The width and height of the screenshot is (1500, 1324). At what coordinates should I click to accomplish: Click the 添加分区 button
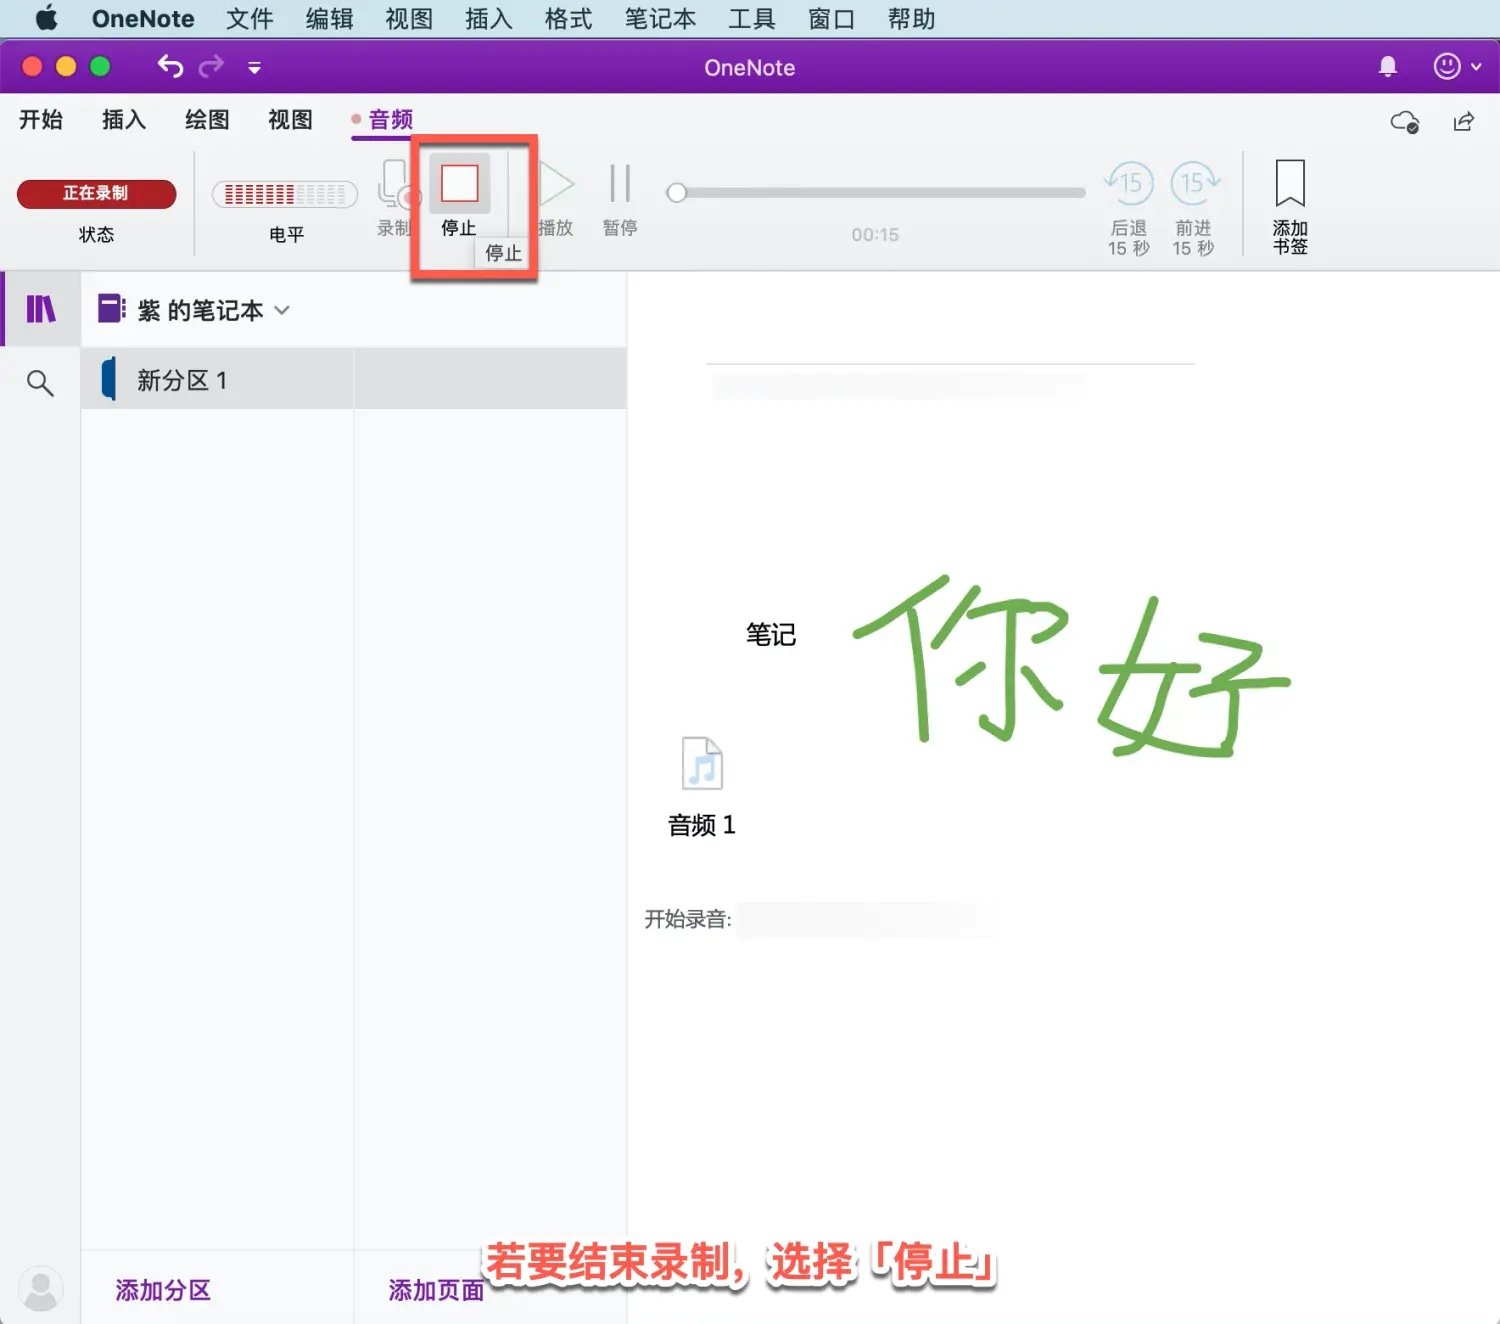click(x=162, y=1290)
